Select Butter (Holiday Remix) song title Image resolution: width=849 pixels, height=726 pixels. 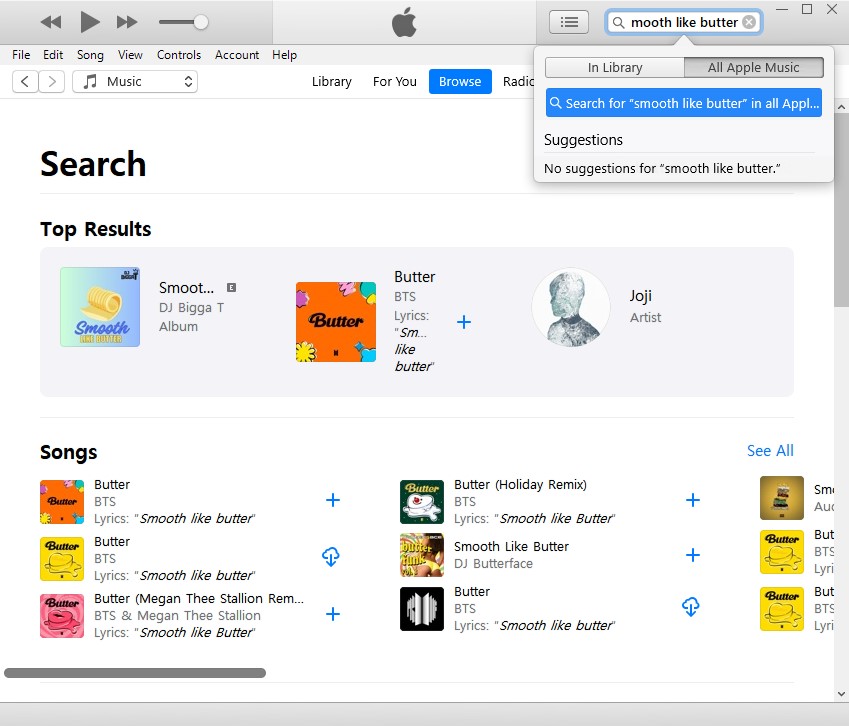pos(520,485)
